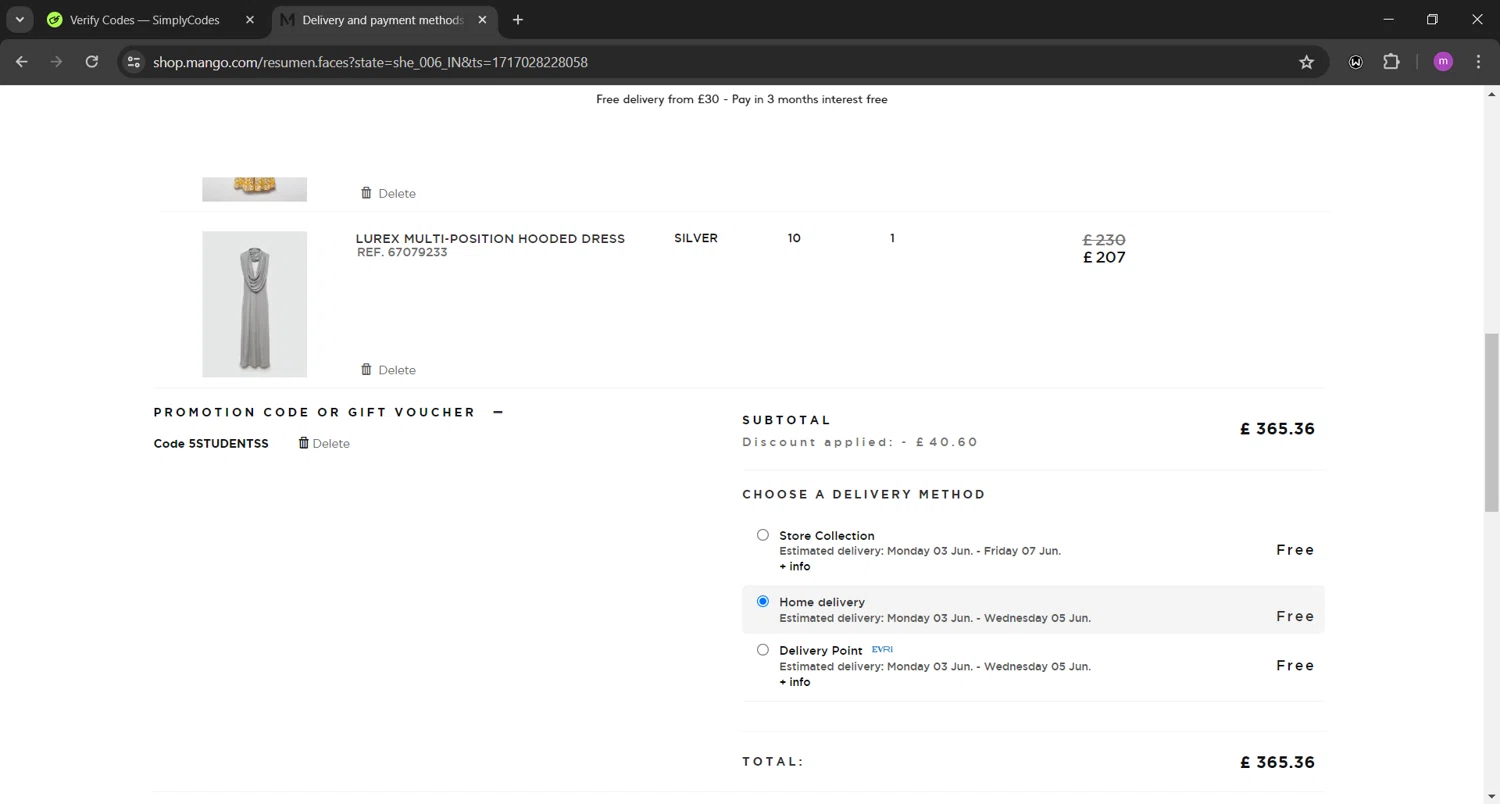
Task: Restore down the Chrome window
Action: point(1432,19)
